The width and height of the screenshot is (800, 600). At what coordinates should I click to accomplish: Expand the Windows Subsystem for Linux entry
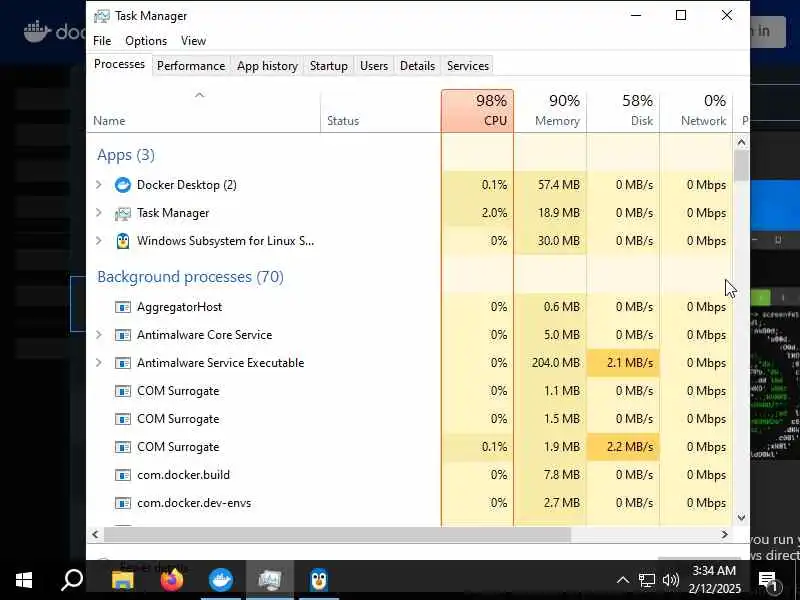pyautogui.click(x=99, y=241)
